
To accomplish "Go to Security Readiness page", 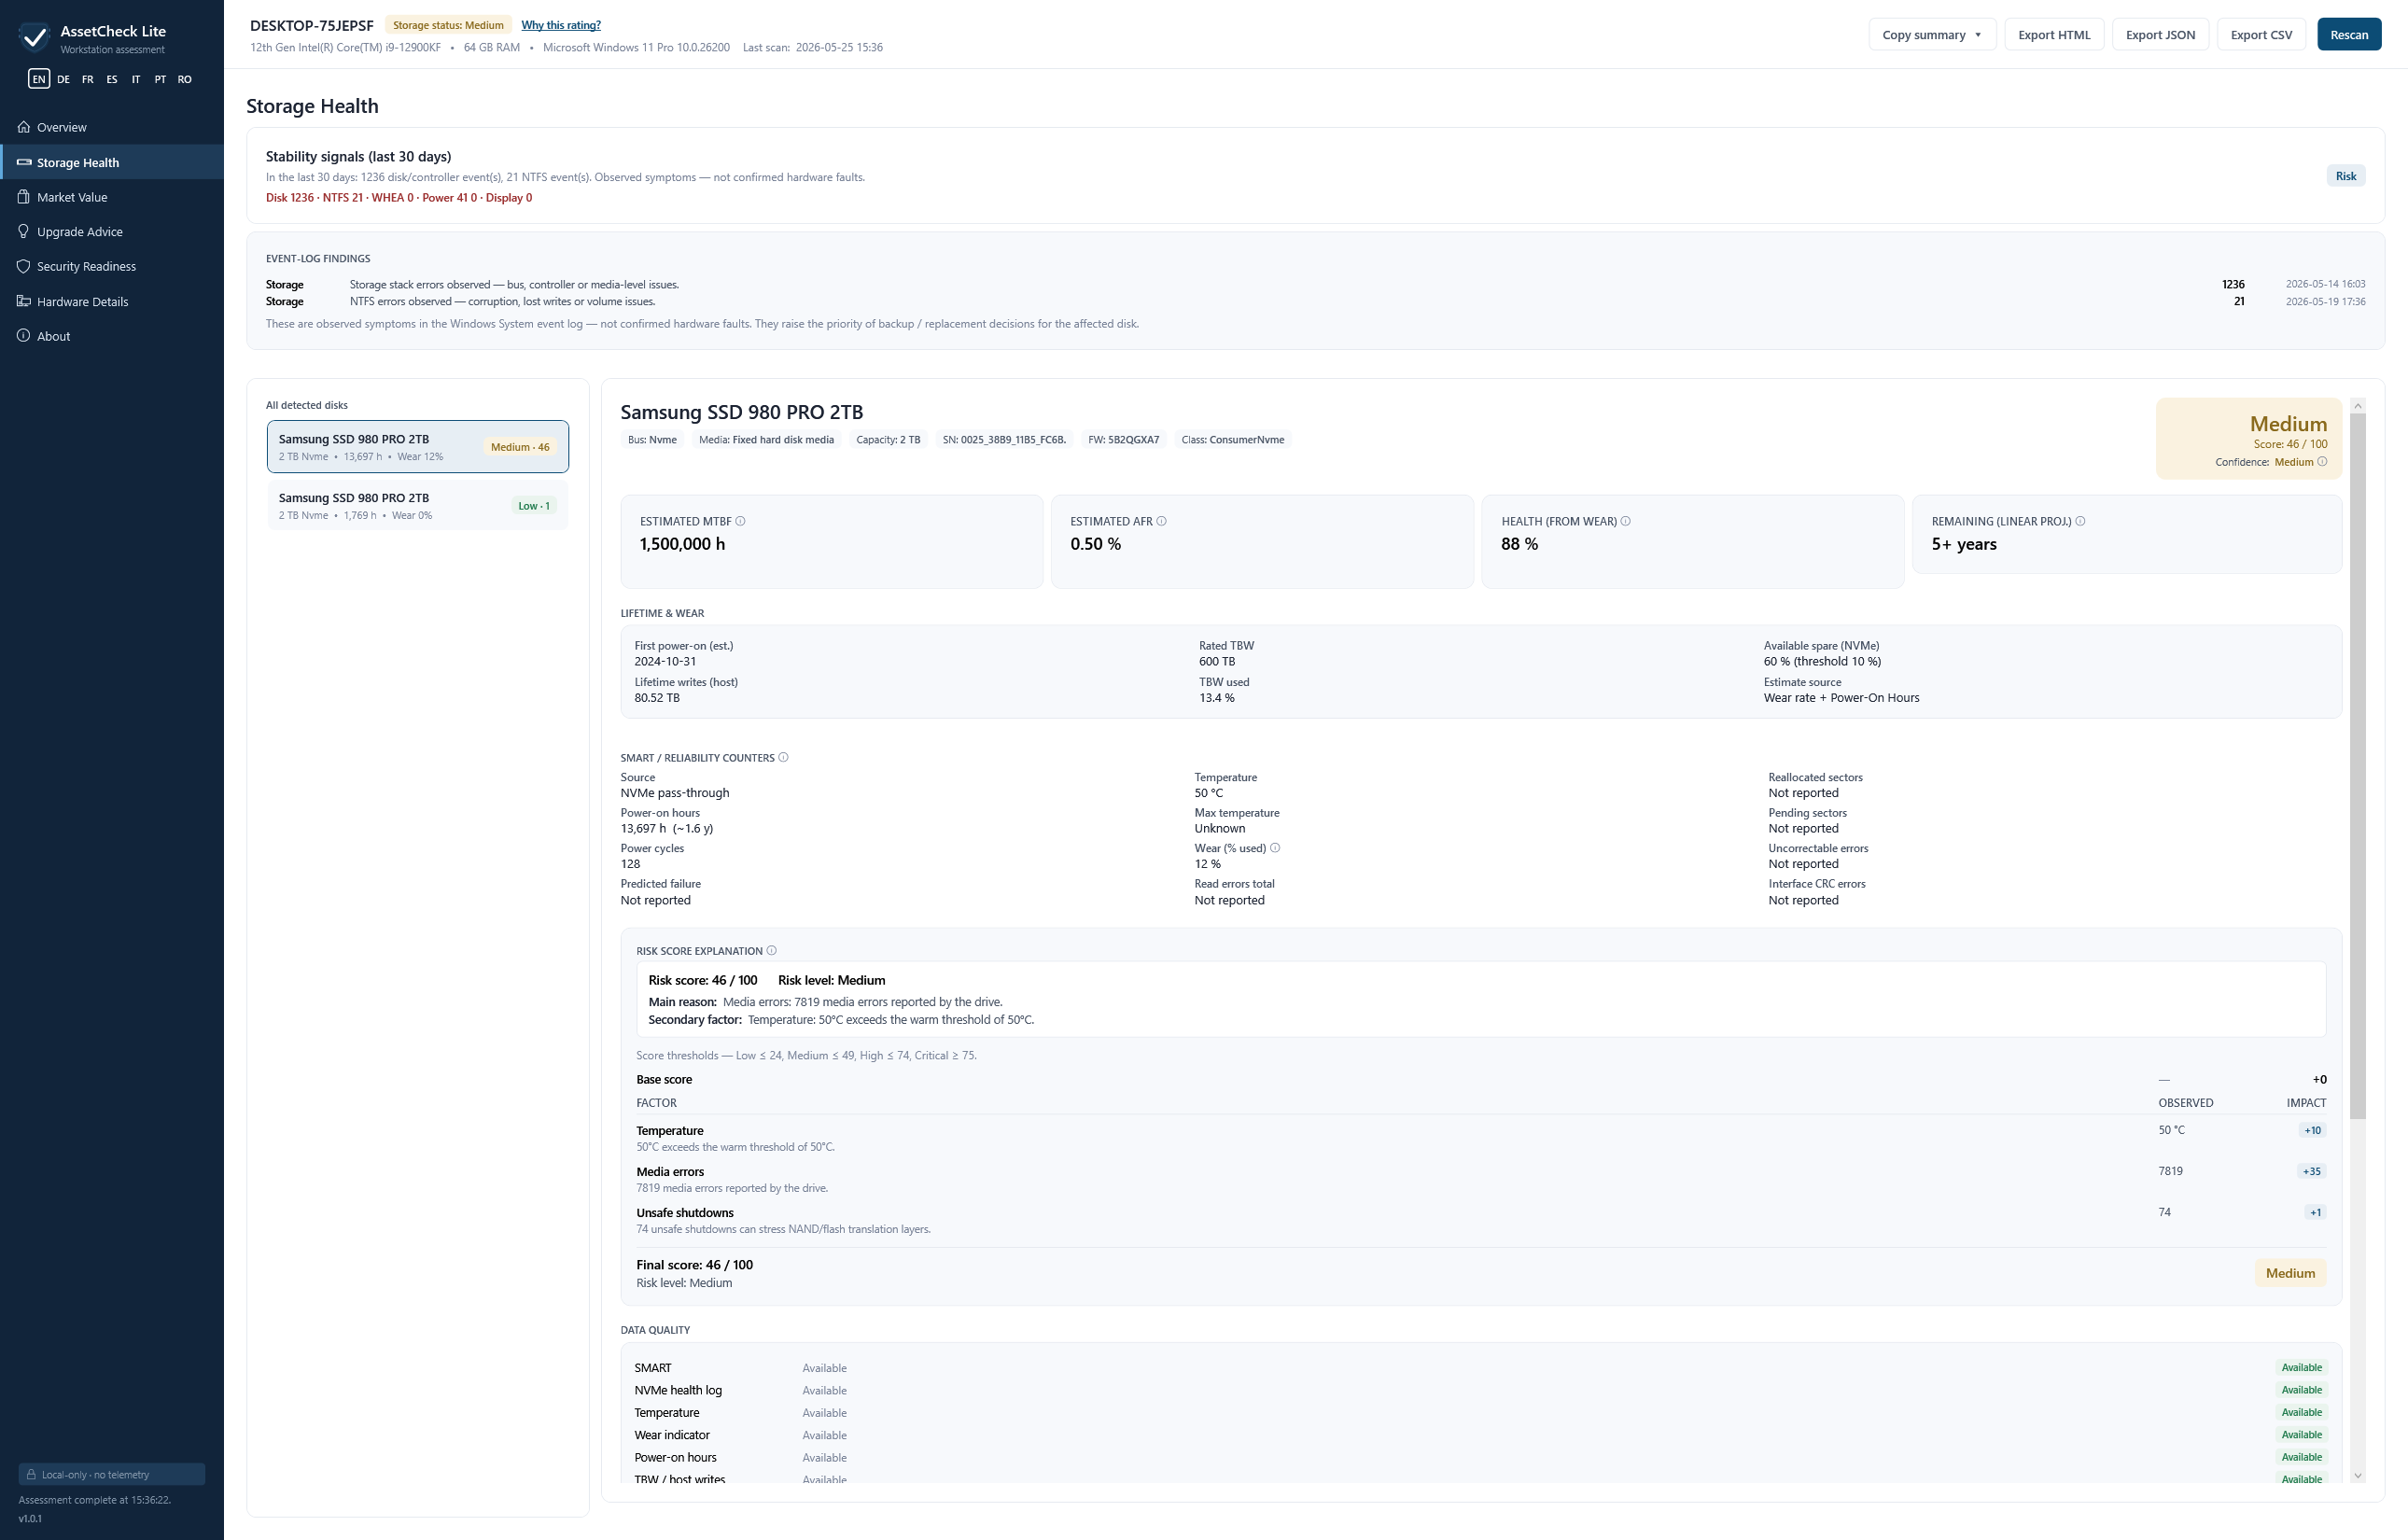I will 112,266.
